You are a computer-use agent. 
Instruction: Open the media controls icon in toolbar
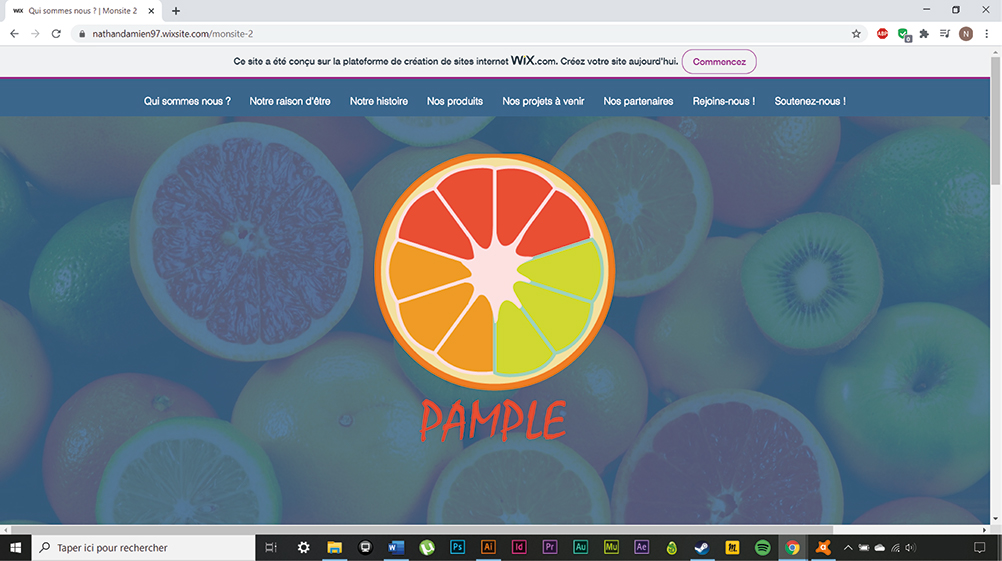(x=945, y=33)
